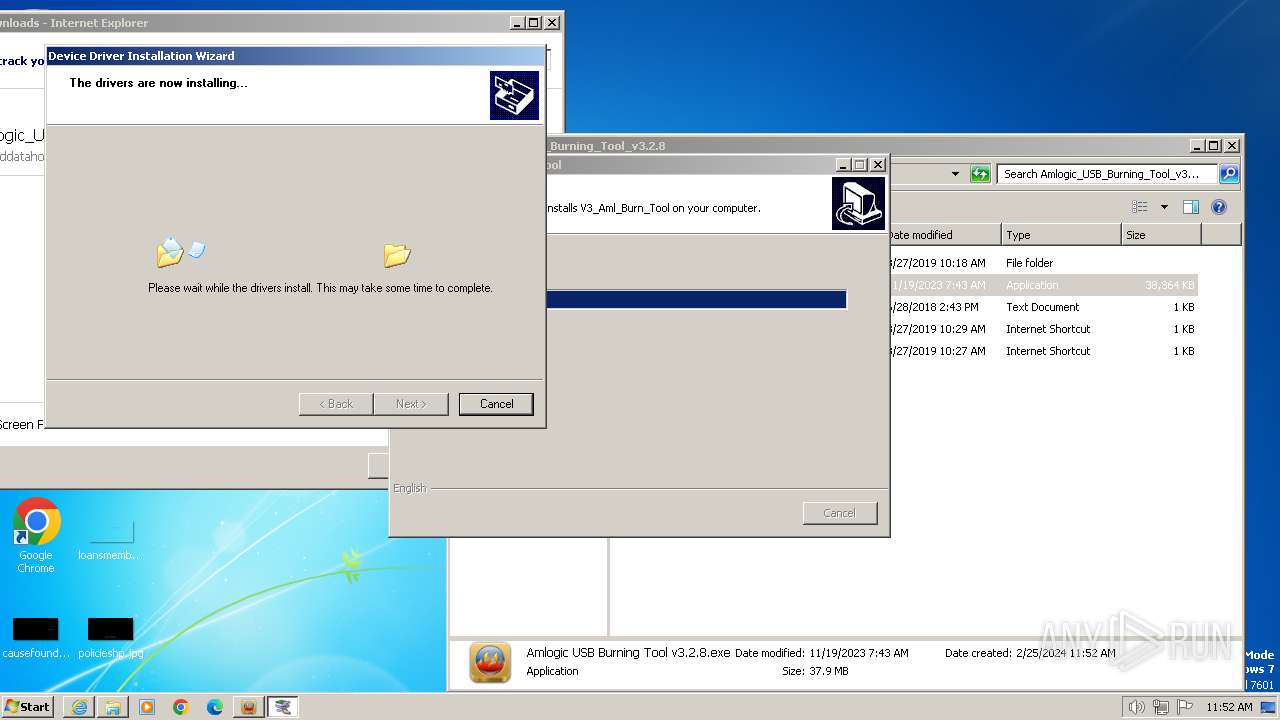Click the disabled Next button in driver wizard
Viewport: 1280px width, 720px height.
coord(410,404)
